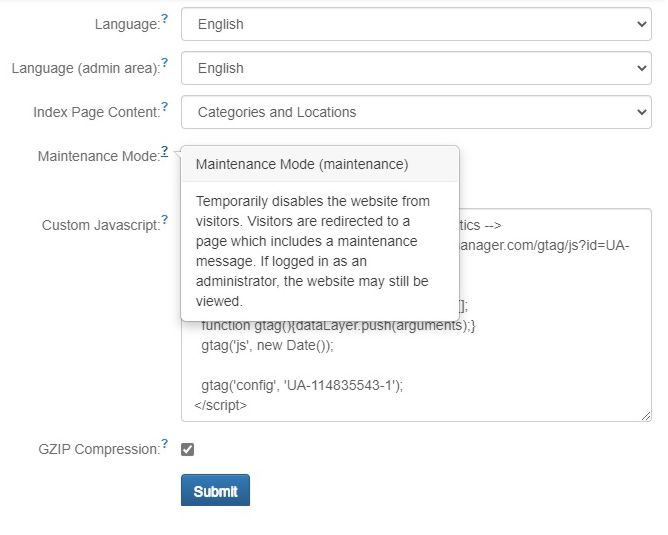Open Index Page Content dropdown
Image resolution: width=668 pixels, height=535 pixels.
coord(416,112)
